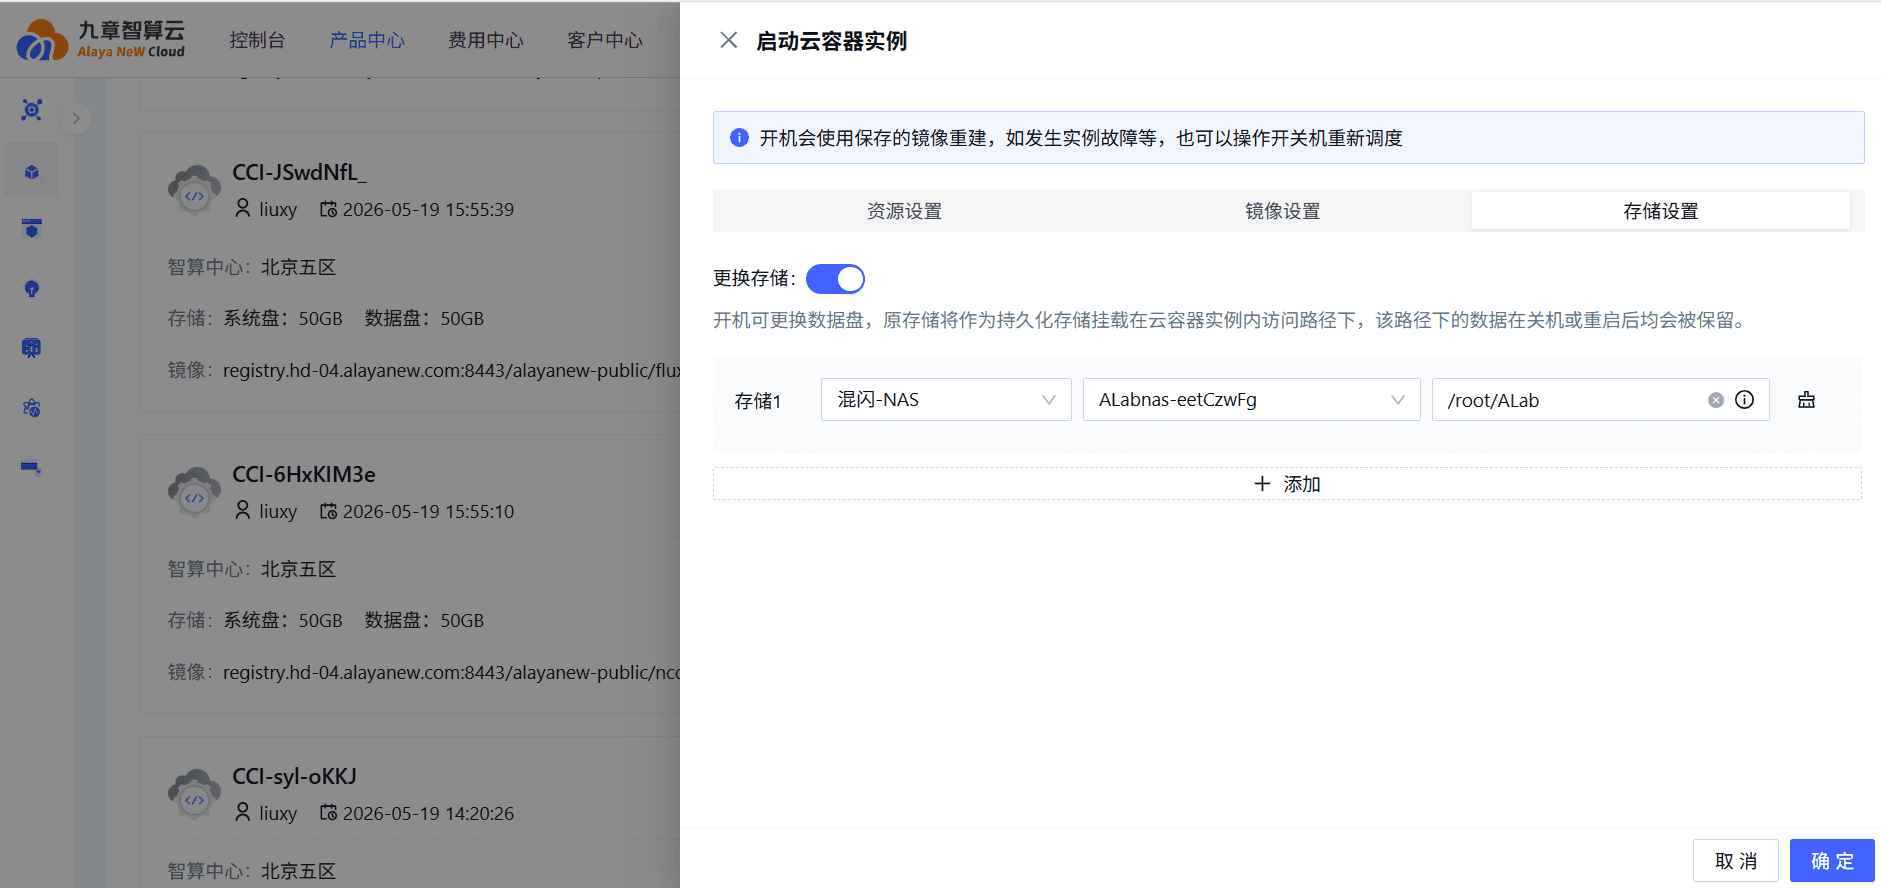Click the 取消 button

(x=1735, y=860)
